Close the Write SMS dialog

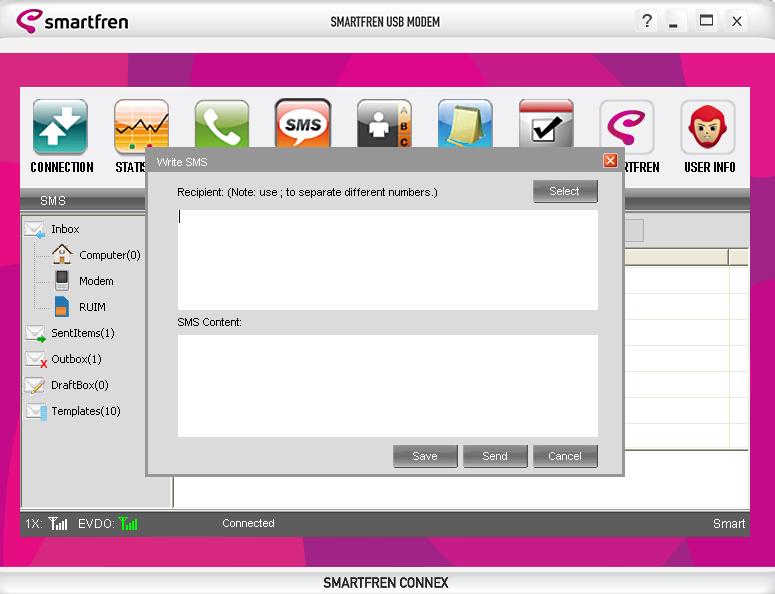click(x=610, y=161)
